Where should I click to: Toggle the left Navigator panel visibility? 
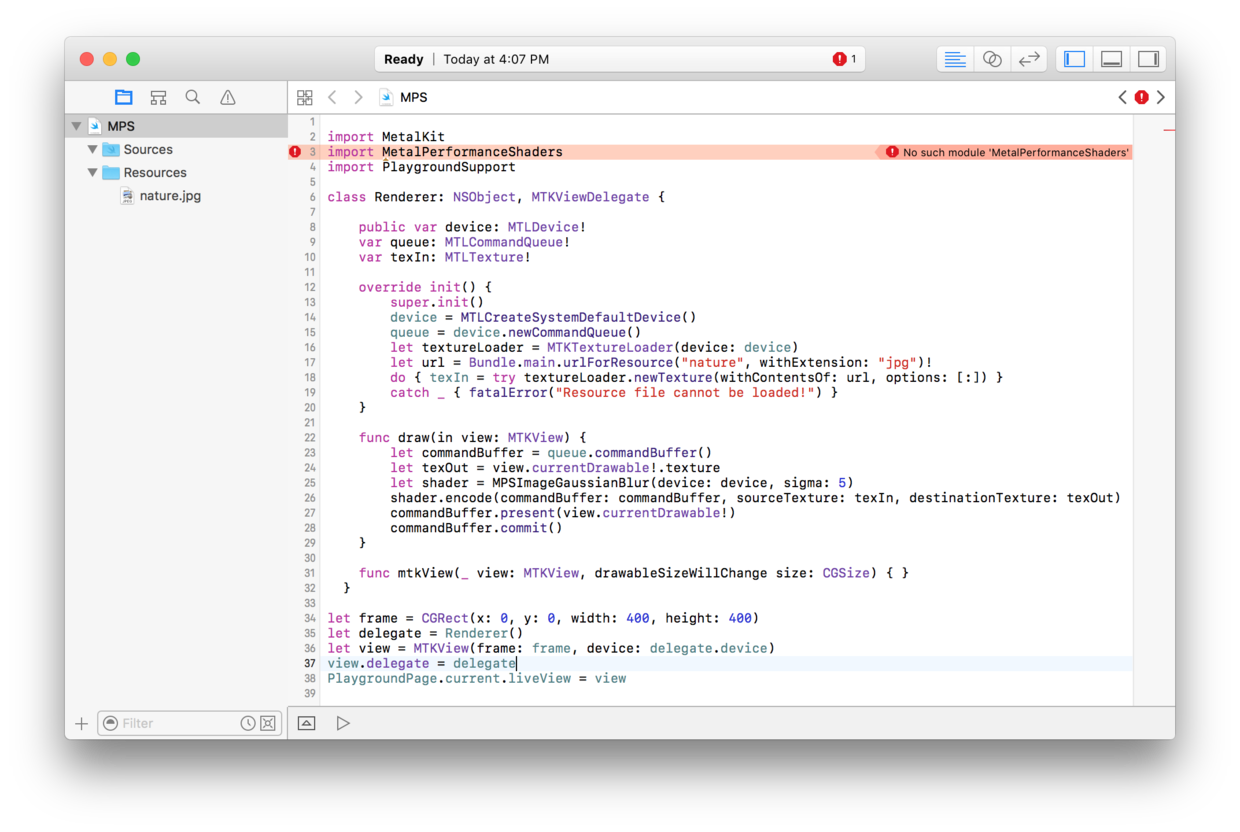click(1075, 59)
